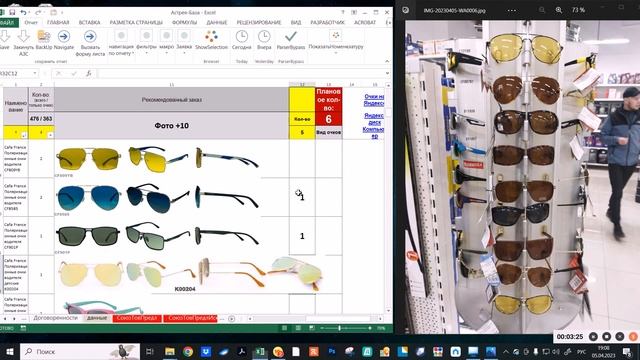Open the ФАЙЛ menu tab

(x=8, y=22)
